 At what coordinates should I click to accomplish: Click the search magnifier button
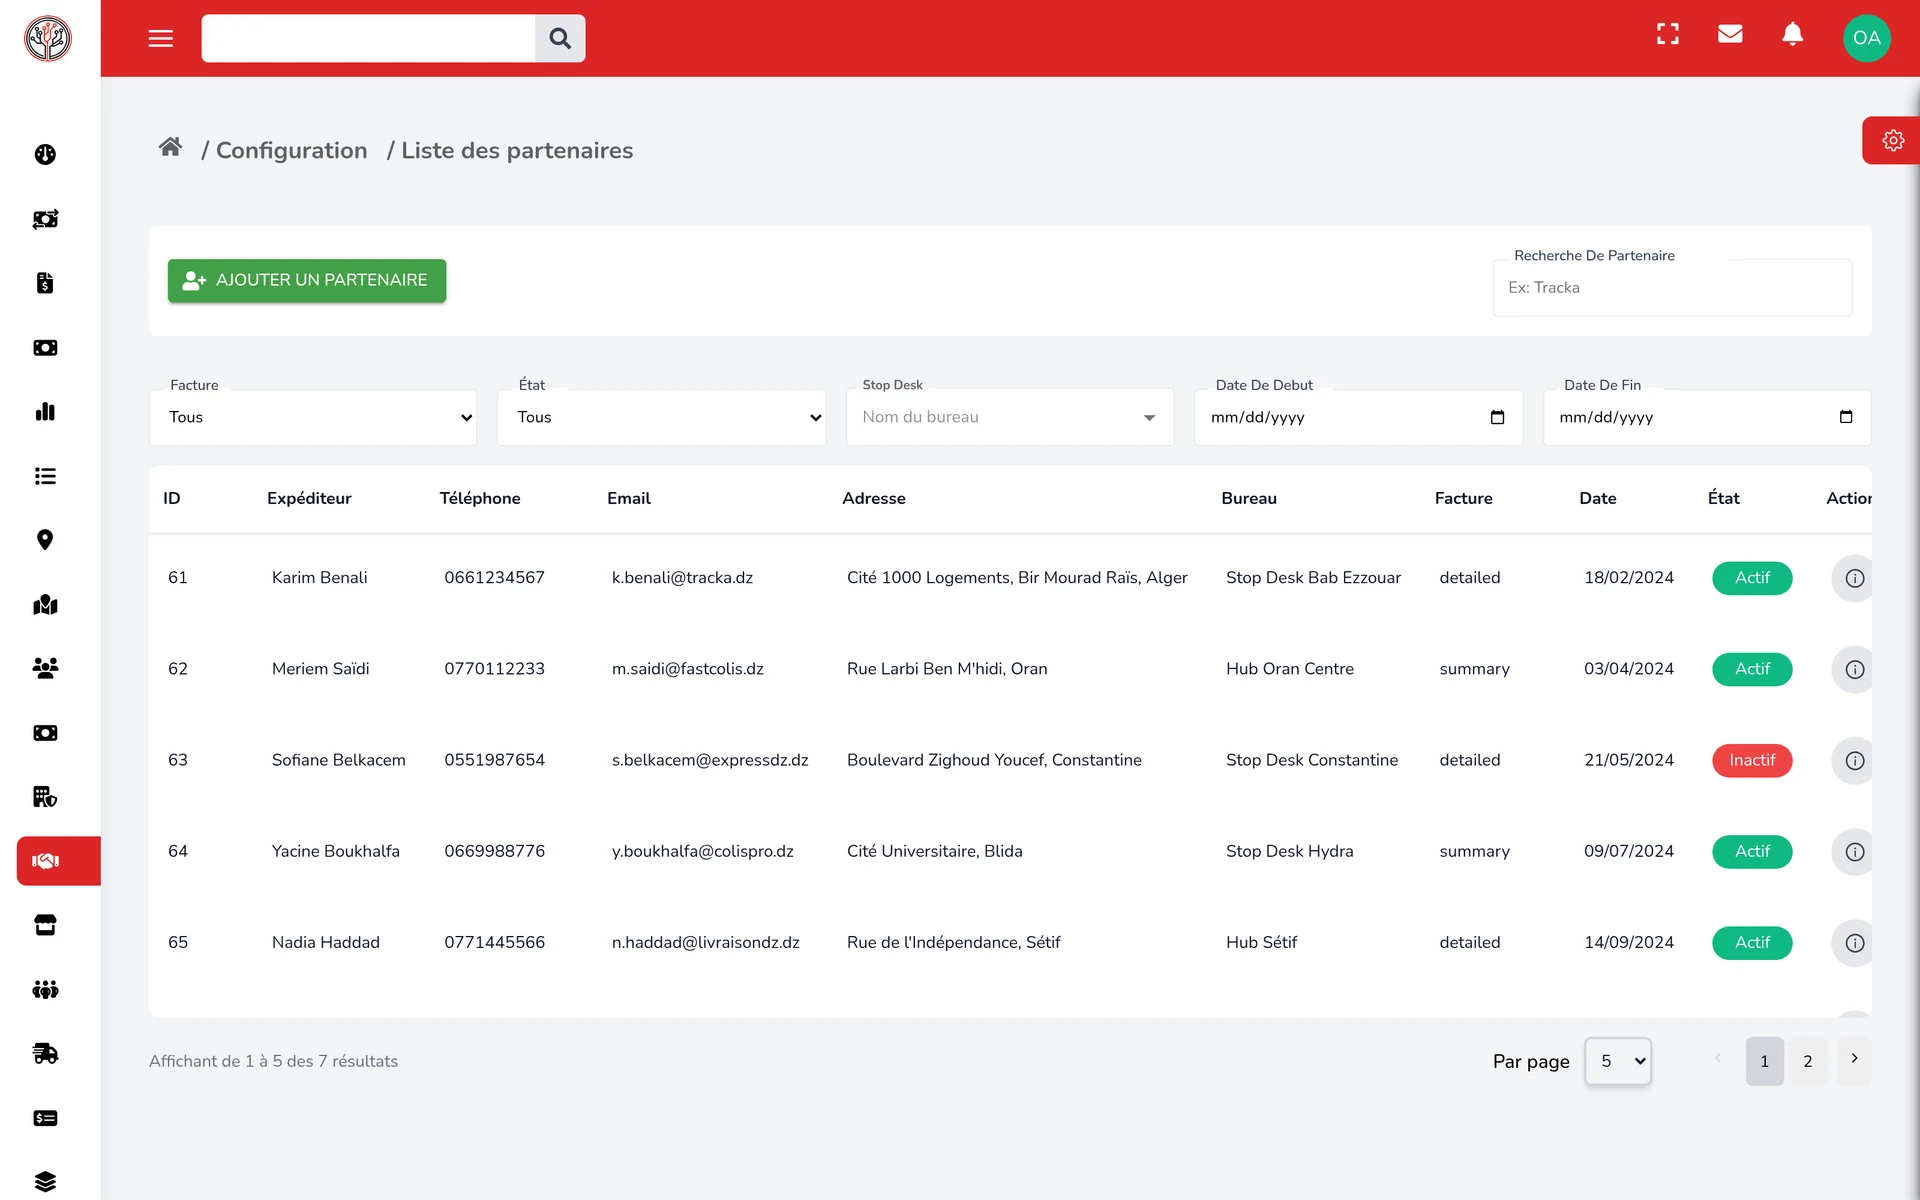tap(560, 38)
